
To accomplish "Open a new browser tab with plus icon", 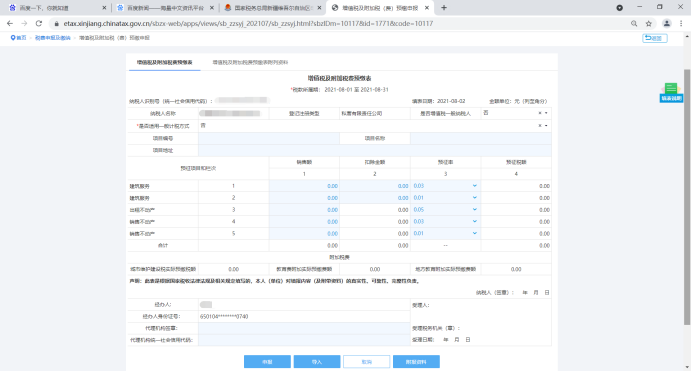I will tap(444, 7).
